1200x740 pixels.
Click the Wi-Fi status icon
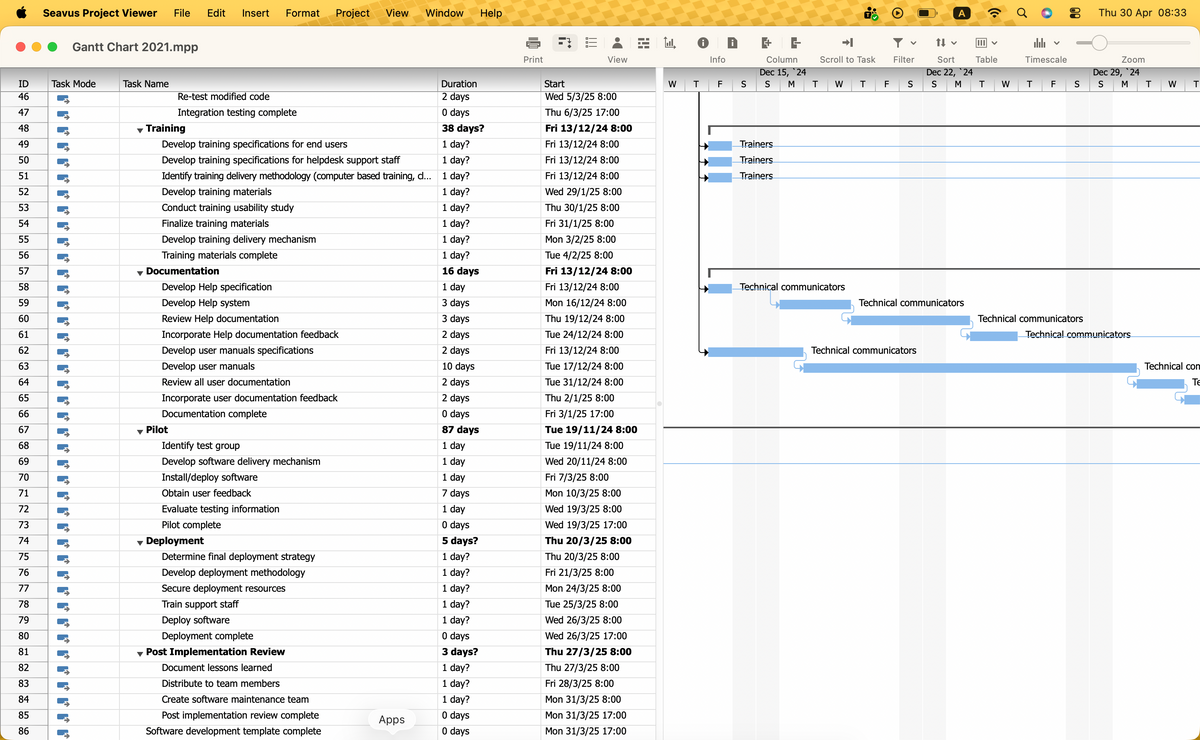point(994,13)
